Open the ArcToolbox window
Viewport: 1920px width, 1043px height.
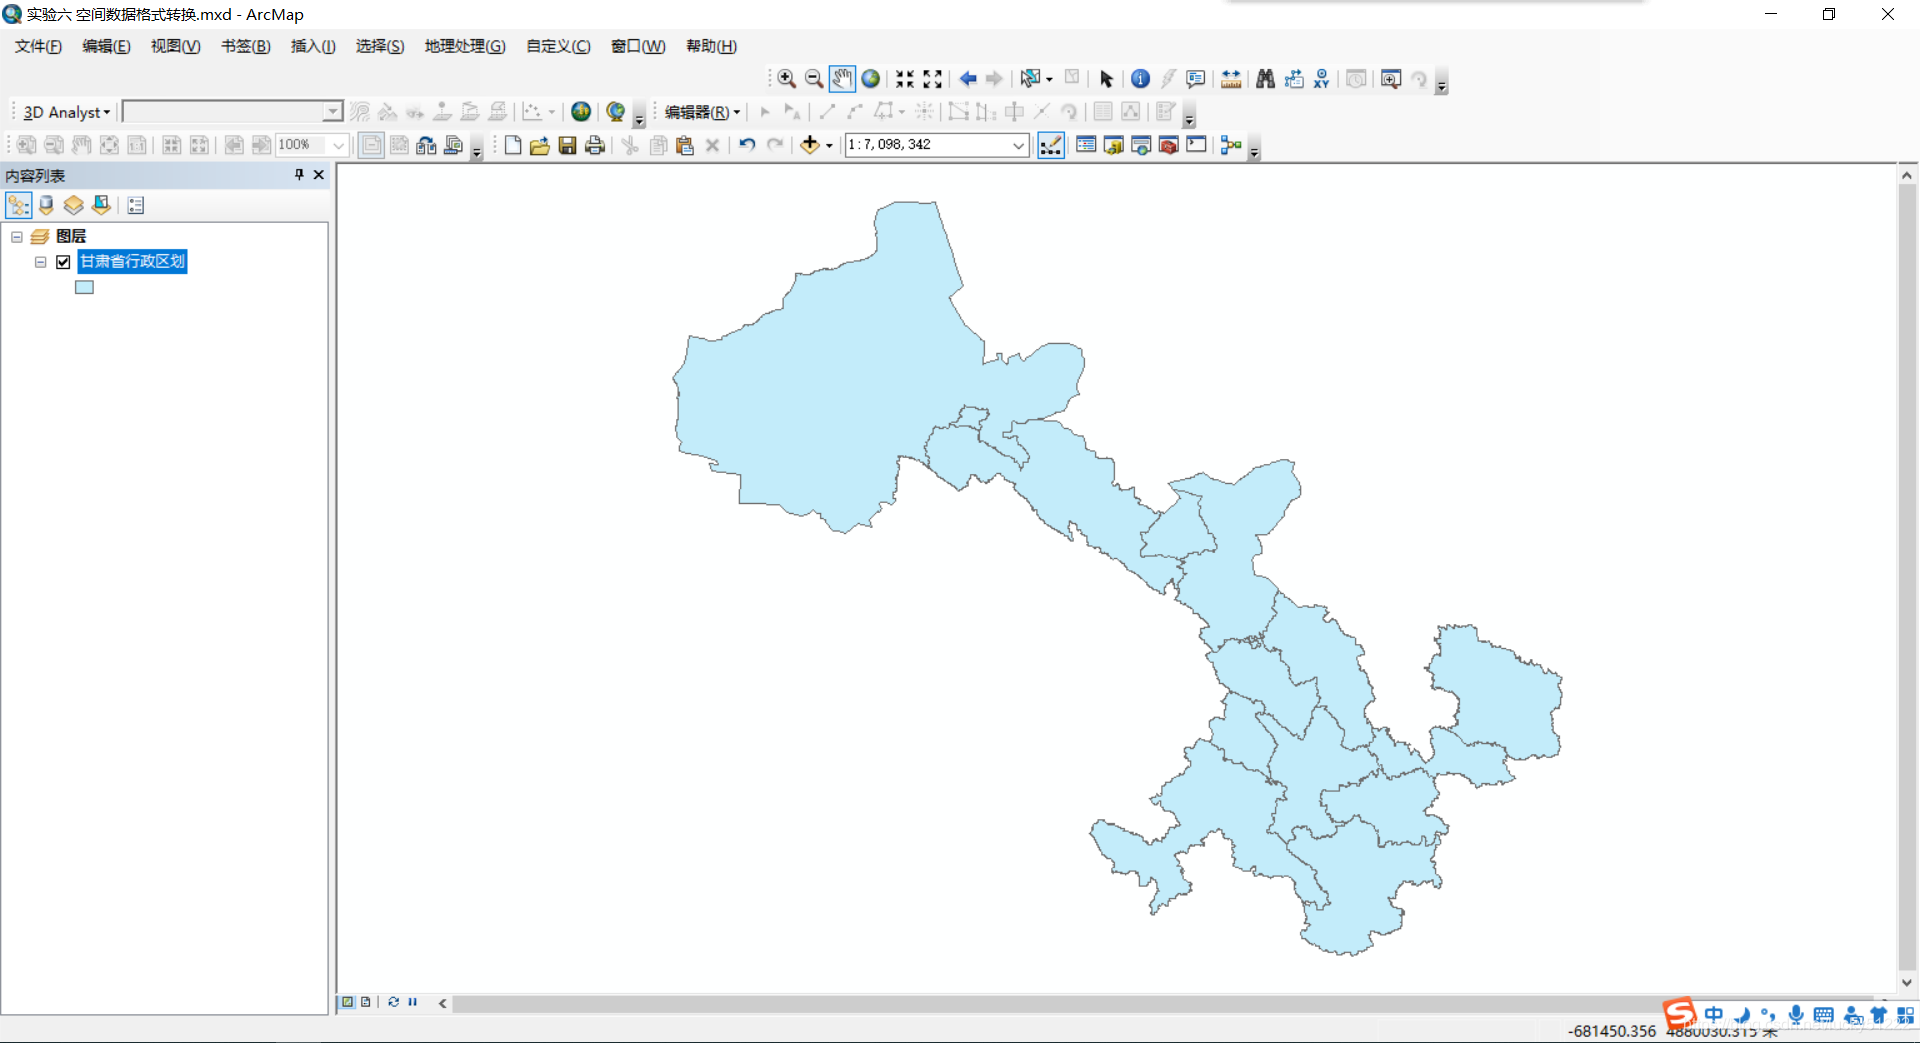tap(1168, 145)
